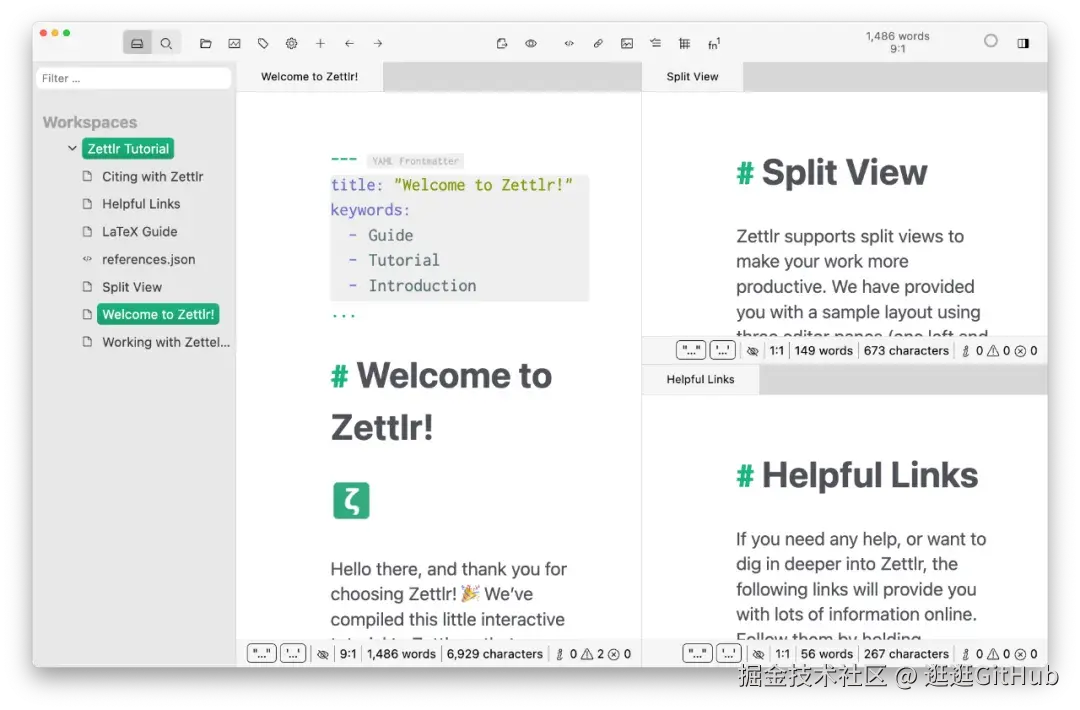Open preferences gear icon
The image size is (1080, 710).
pos(291,43)
